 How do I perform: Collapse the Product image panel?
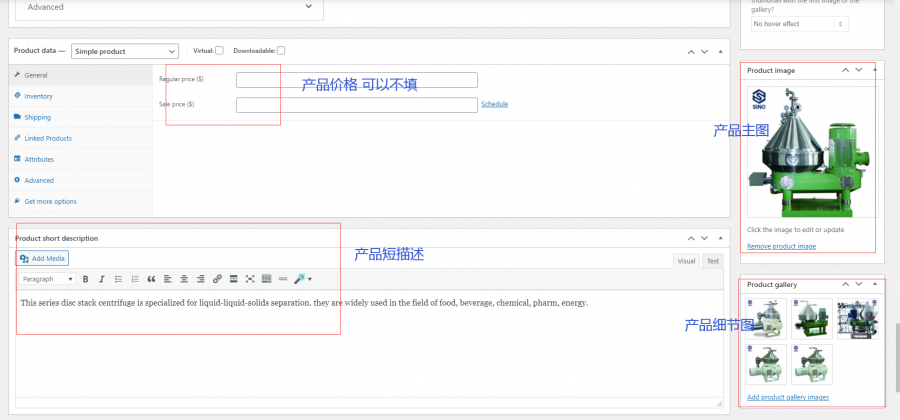coord(875,70)
